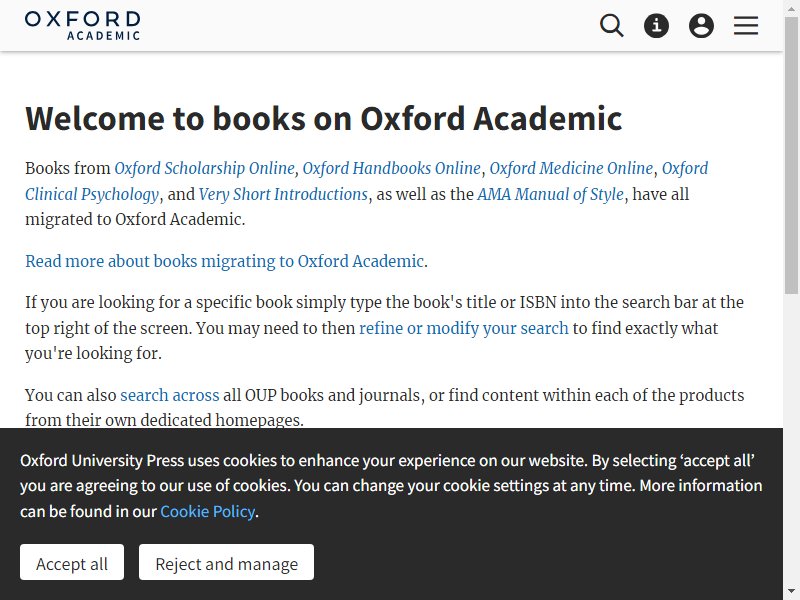Open the user account icon
800x600 pixels.
coord(701,25)
